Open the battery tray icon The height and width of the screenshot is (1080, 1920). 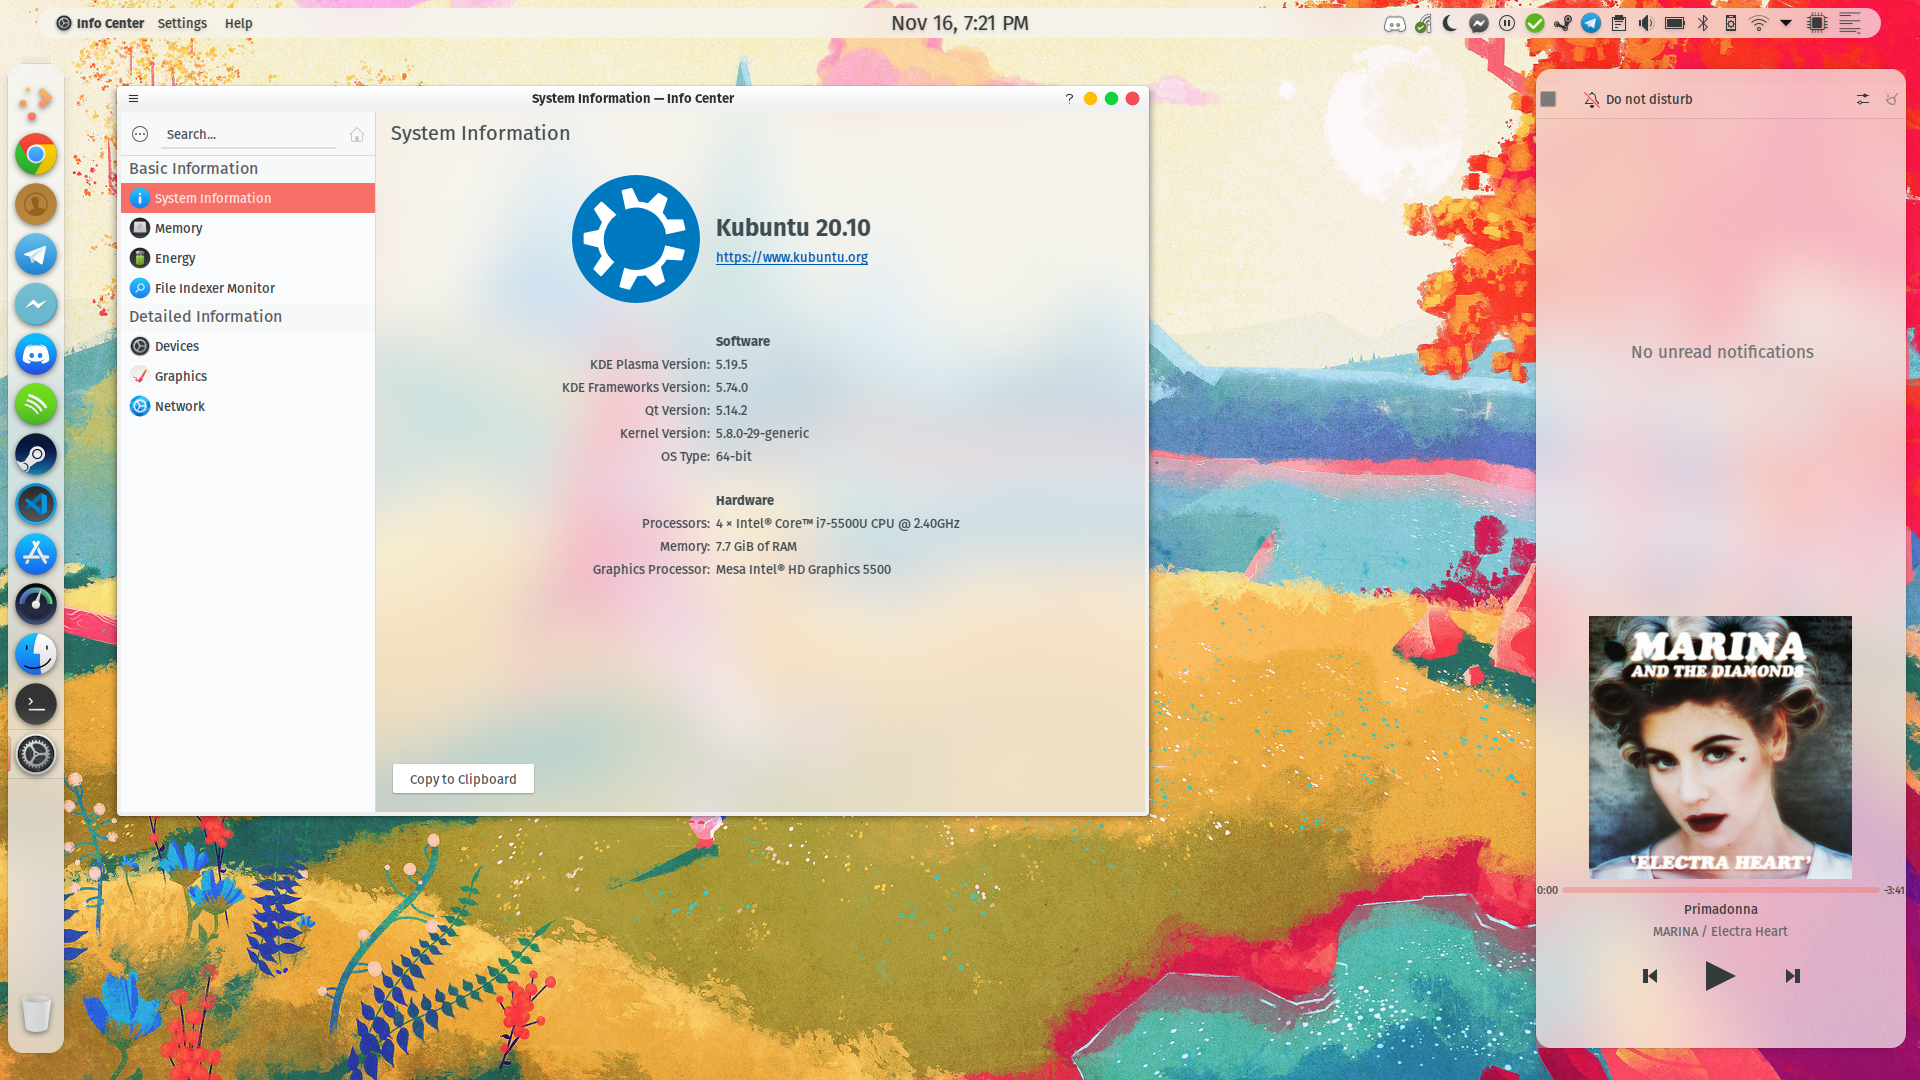[1675, 23]
